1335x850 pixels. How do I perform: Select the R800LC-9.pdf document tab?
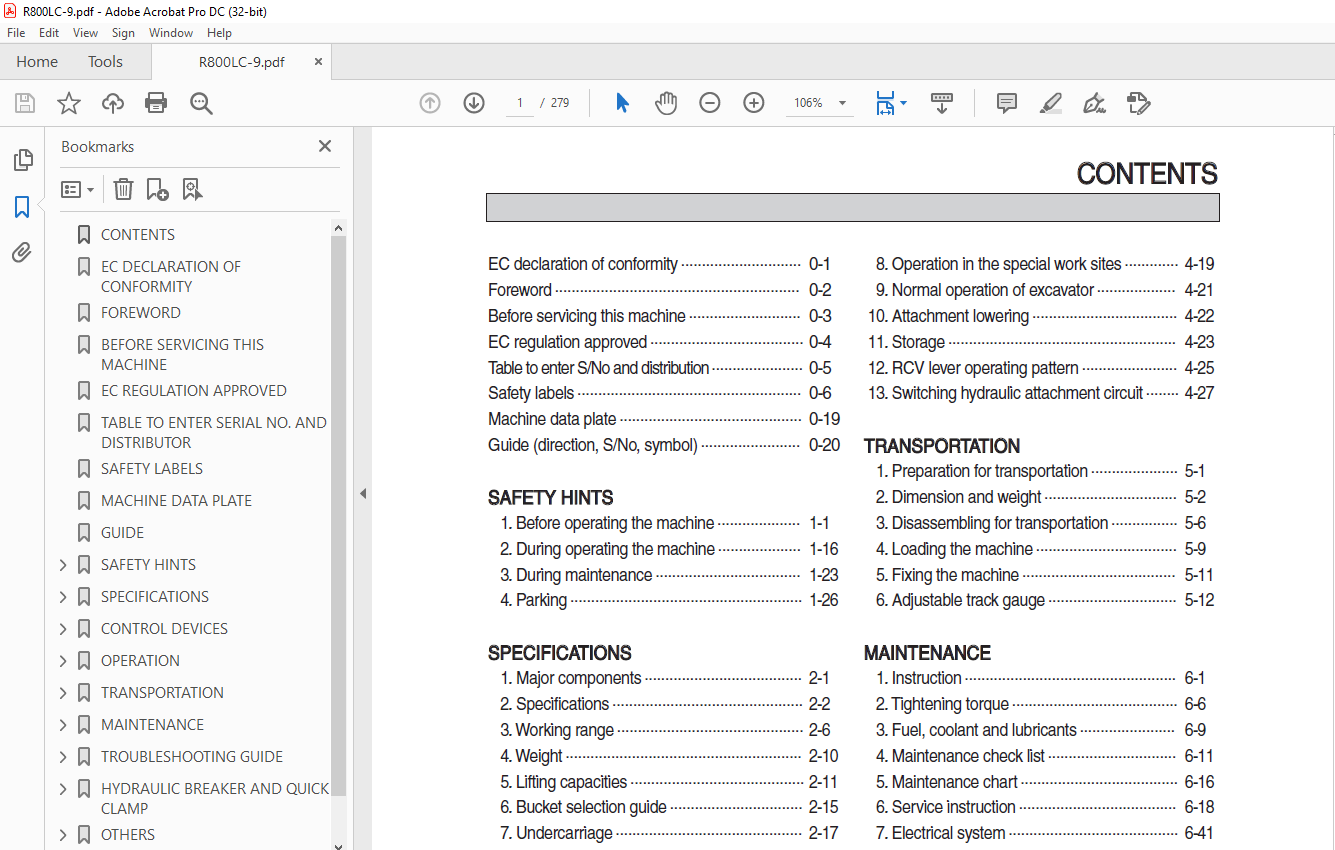[x=241, y=62]
